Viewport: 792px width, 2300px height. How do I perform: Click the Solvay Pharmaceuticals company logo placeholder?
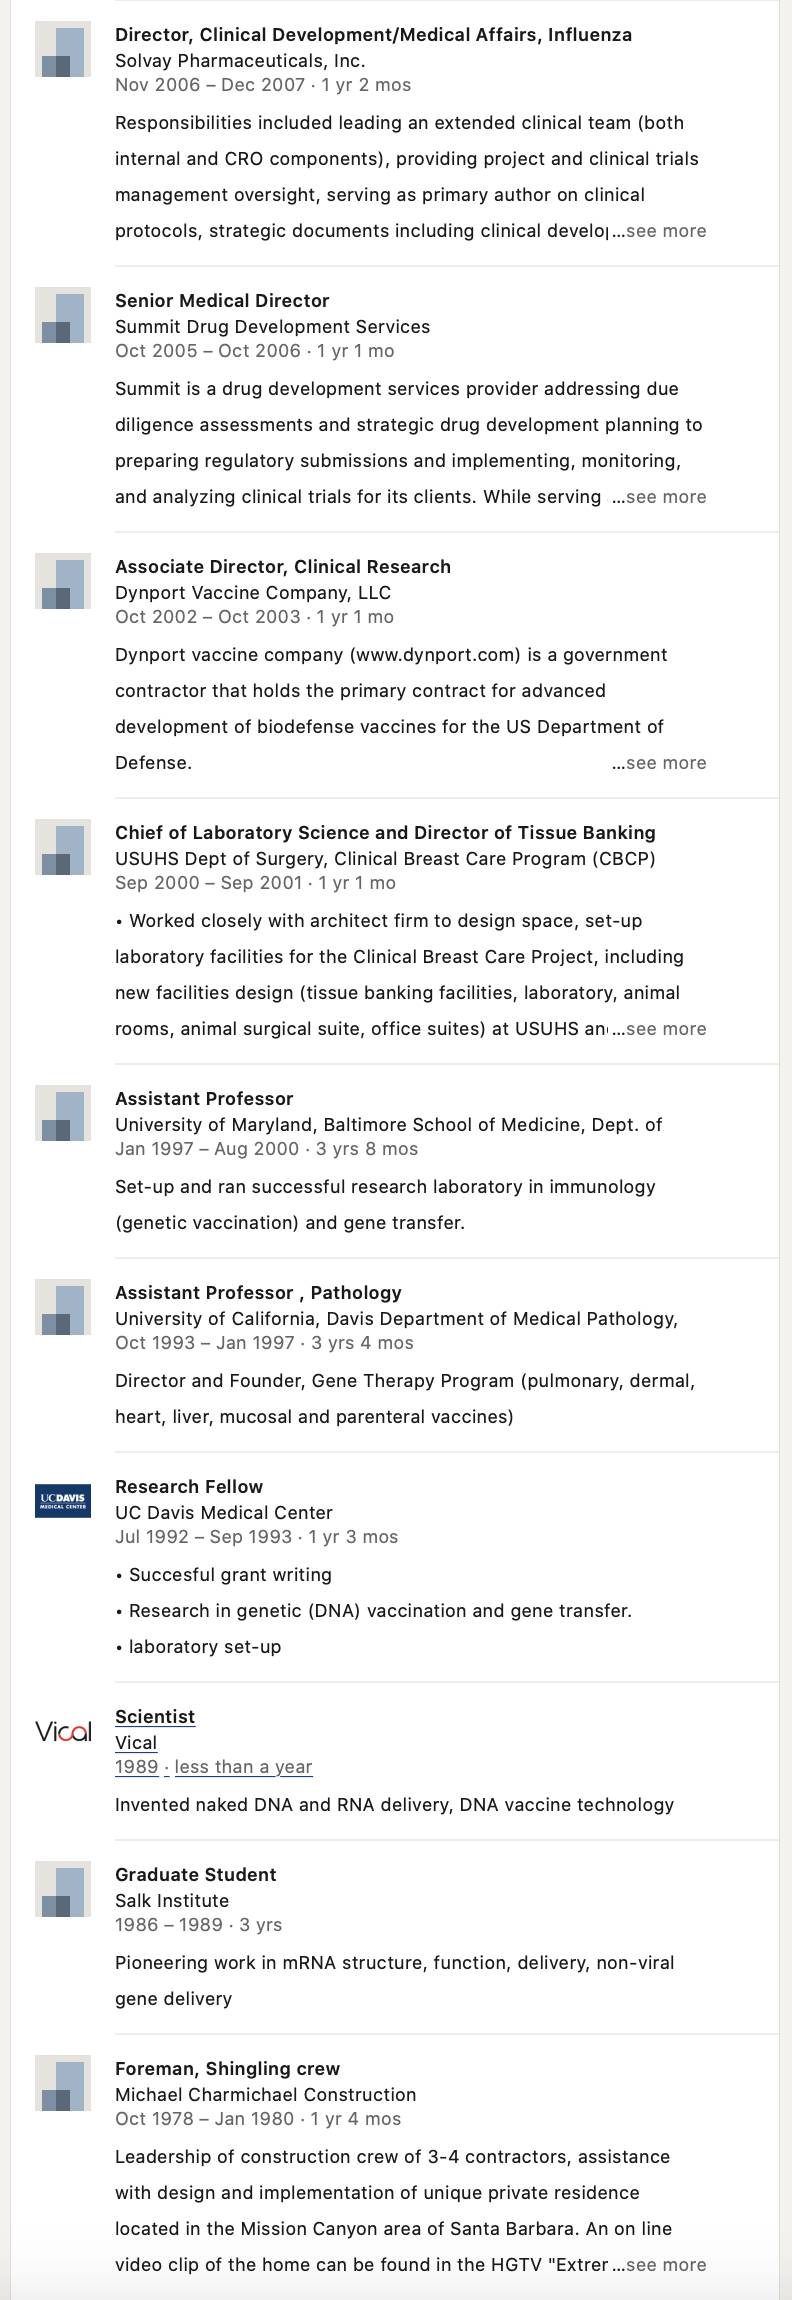(x=63, y=49)
